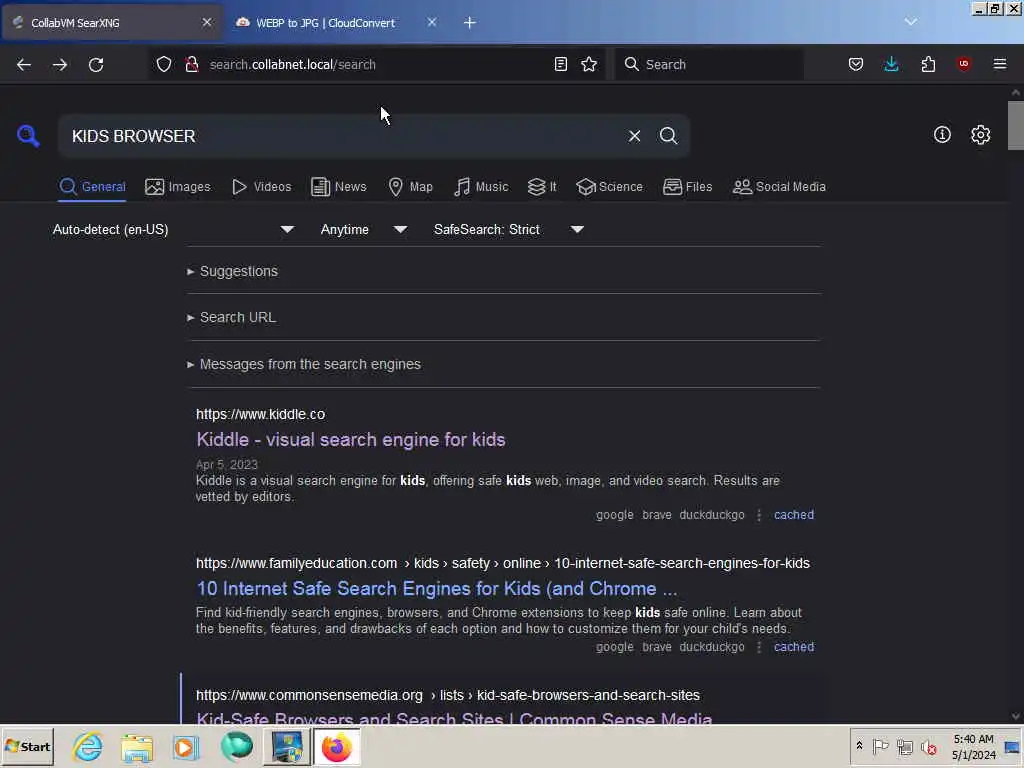The height and width of the screenshot is (768, 1024).
Task: Switch to the Music category
Action: pyautogui.click(x=481, y=187)
